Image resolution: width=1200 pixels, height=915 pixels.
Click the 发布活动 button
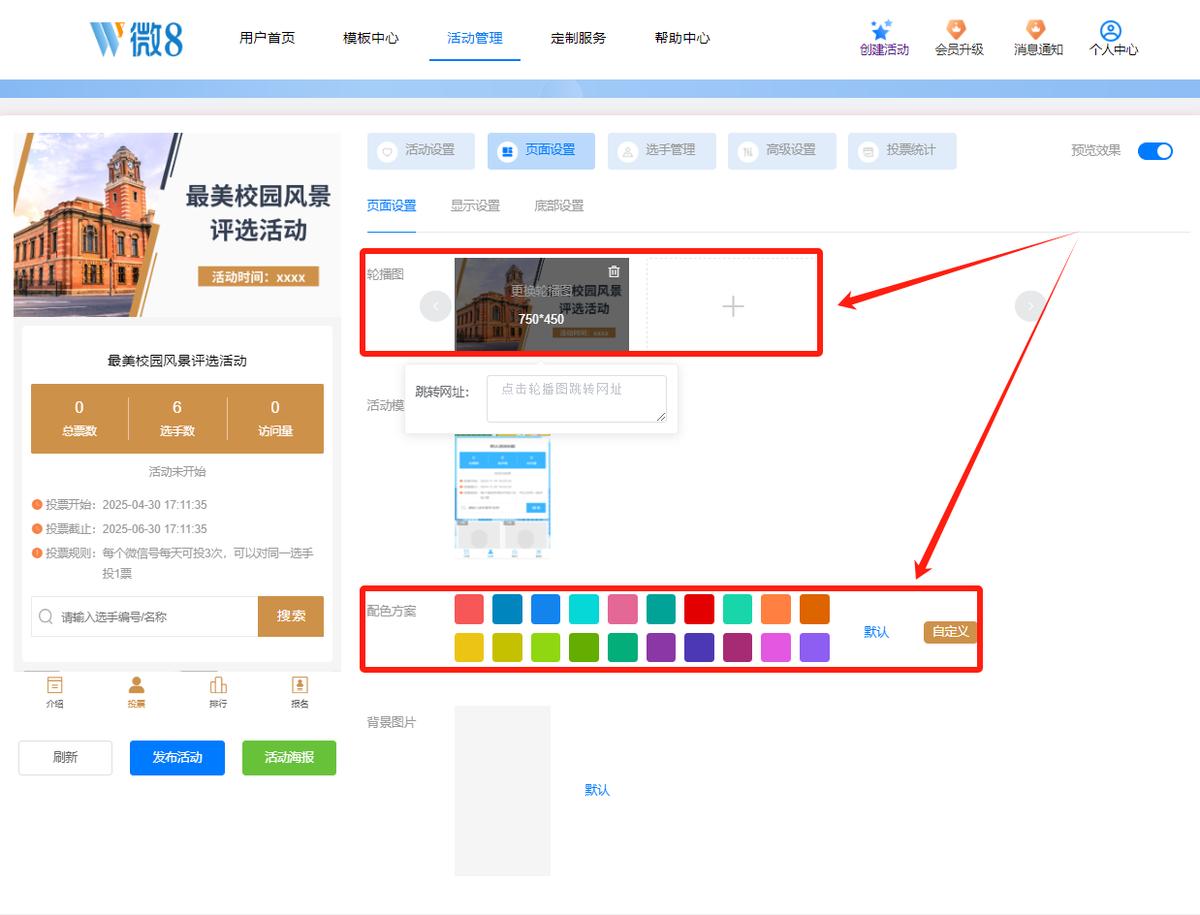coord(177,758)
